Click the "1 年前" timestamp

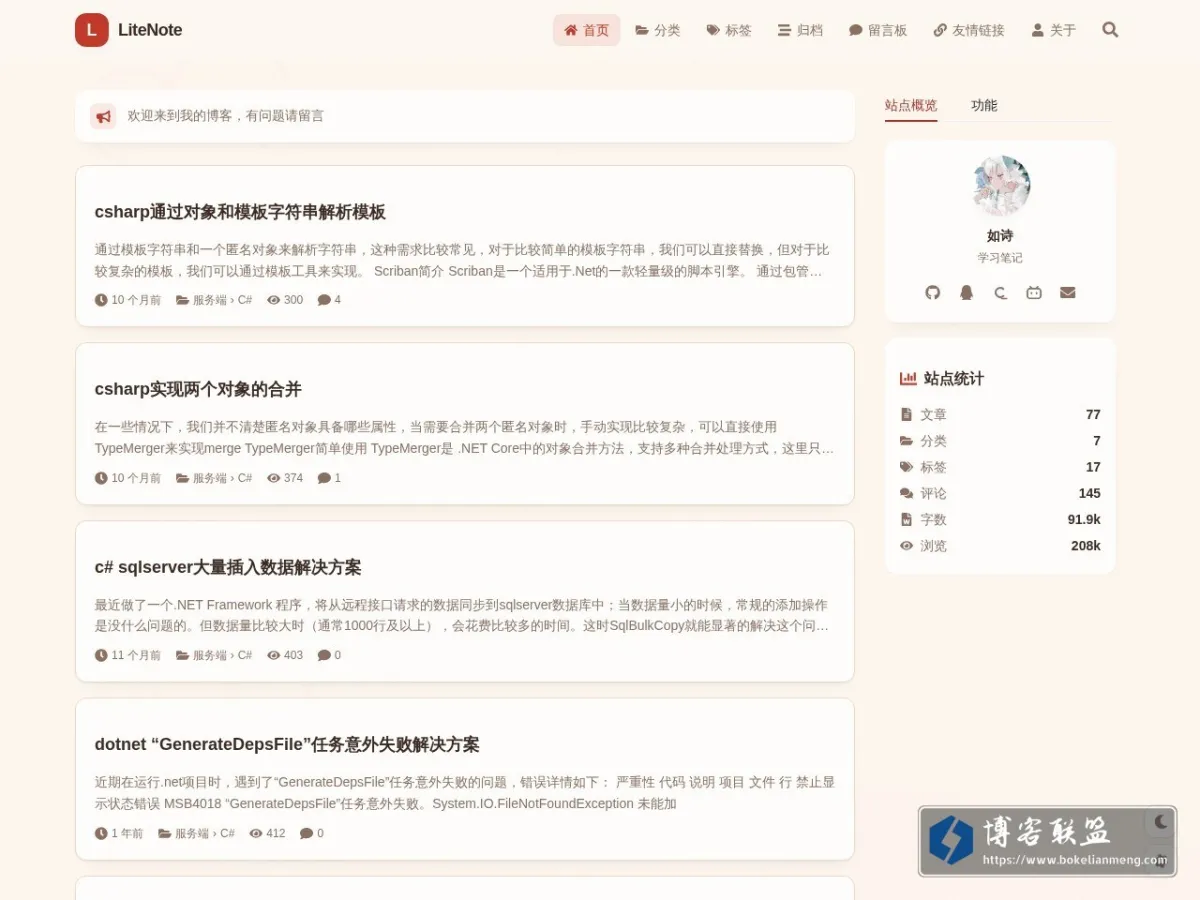(119, 833)
